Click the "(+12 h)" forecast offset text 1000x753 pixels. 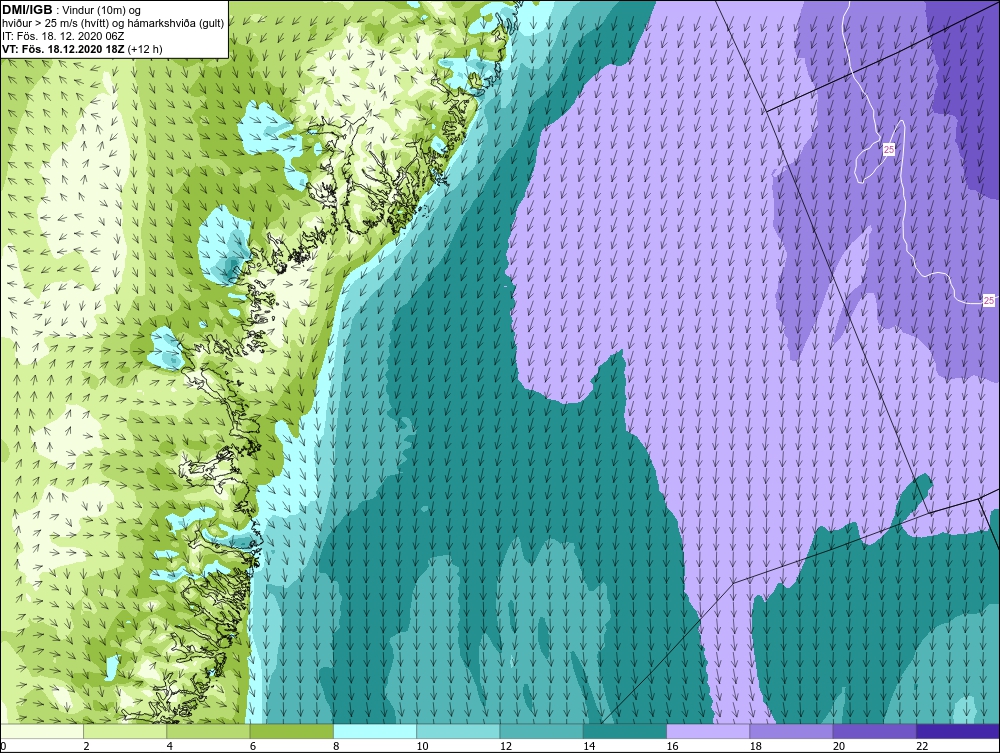tap(145, 49)
